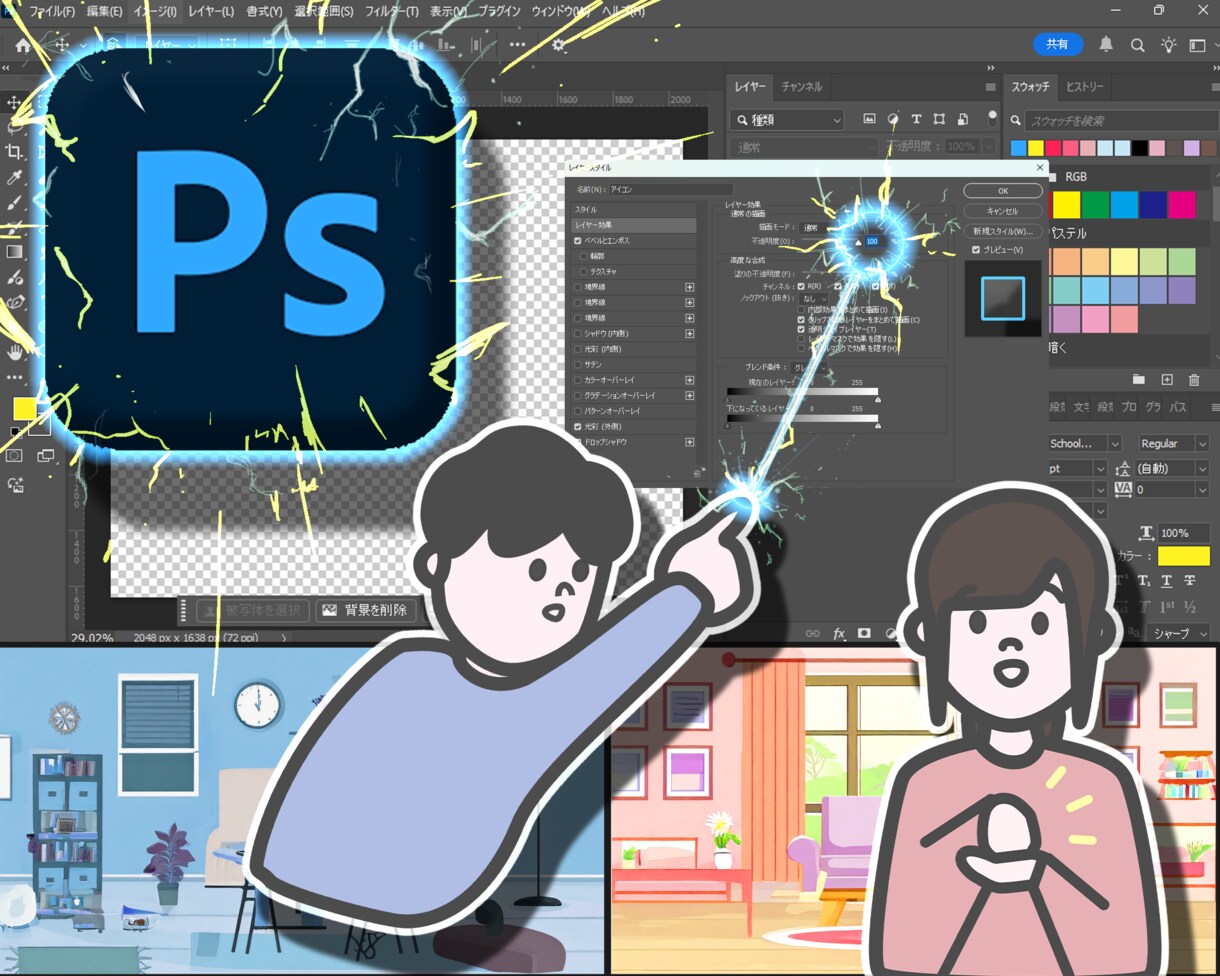Enable テクスチャ checkbox
This screenshot has height=976, width=1220.
tap(583, 271)
